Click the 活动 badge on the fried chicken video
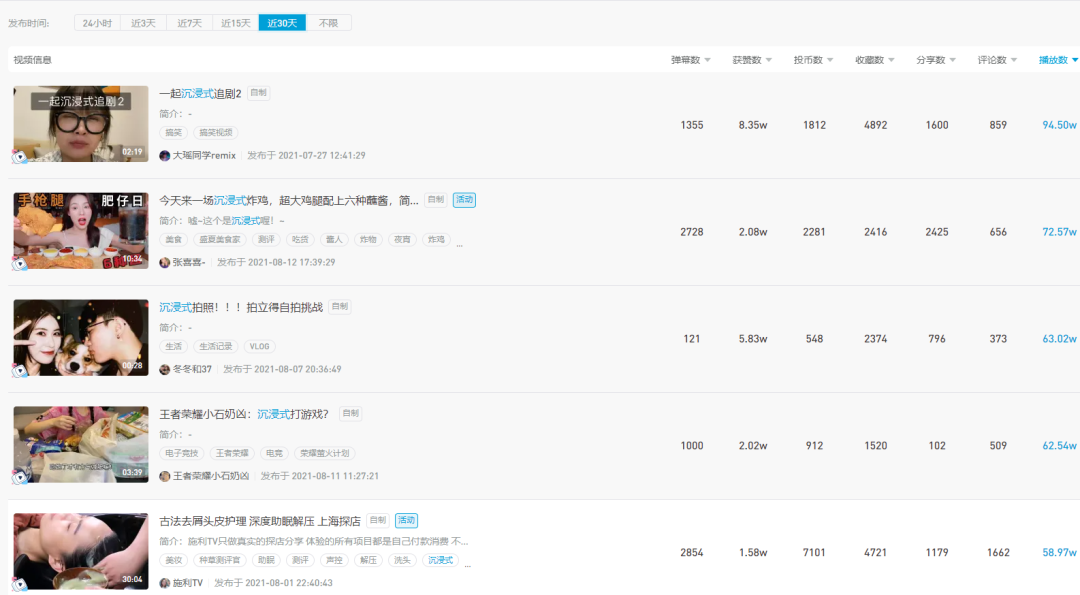This screenshot has height=595, width=1080. 462,199
